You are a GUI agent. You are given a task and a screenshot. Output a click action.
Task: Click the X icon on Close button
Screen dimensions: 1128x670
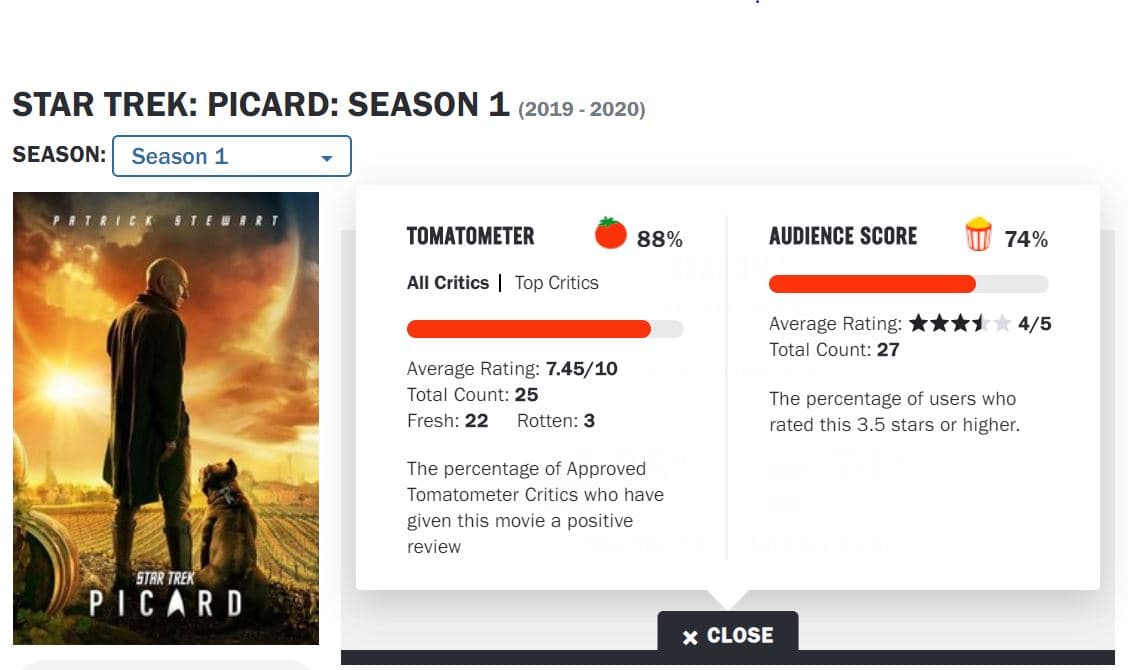point(690,637)
